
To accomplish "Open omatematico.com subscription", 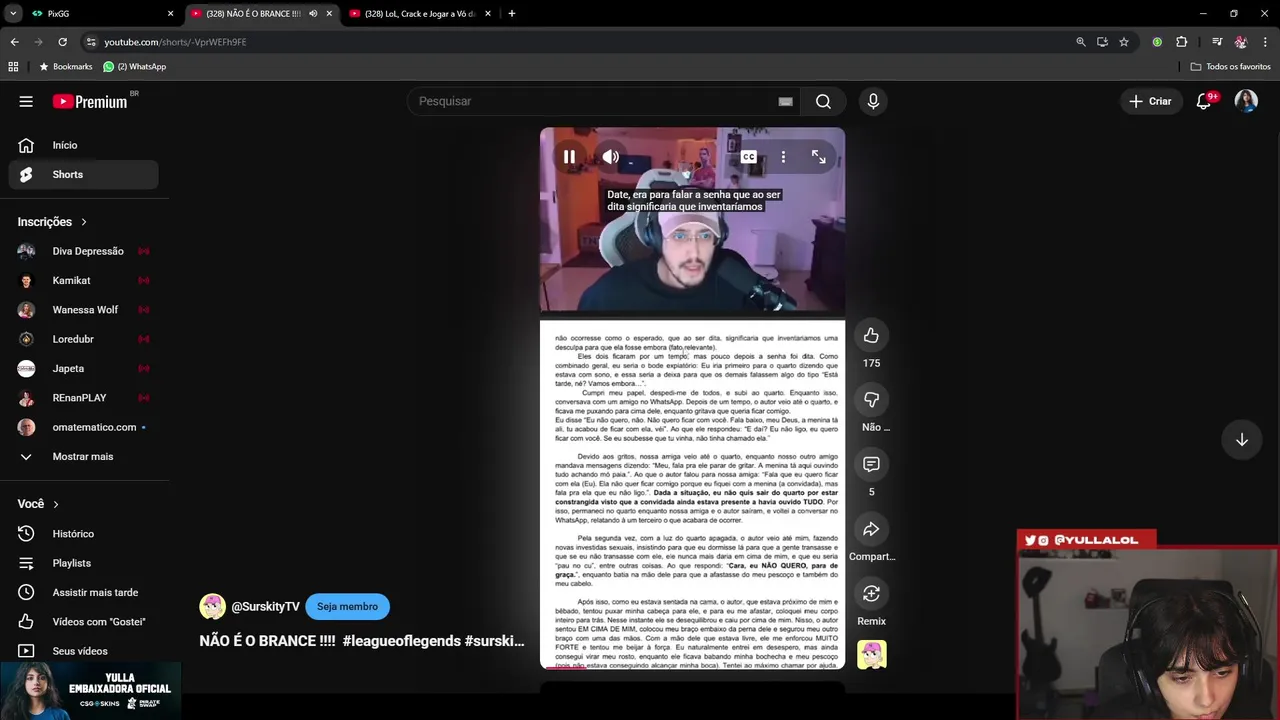I will [84, 427].
